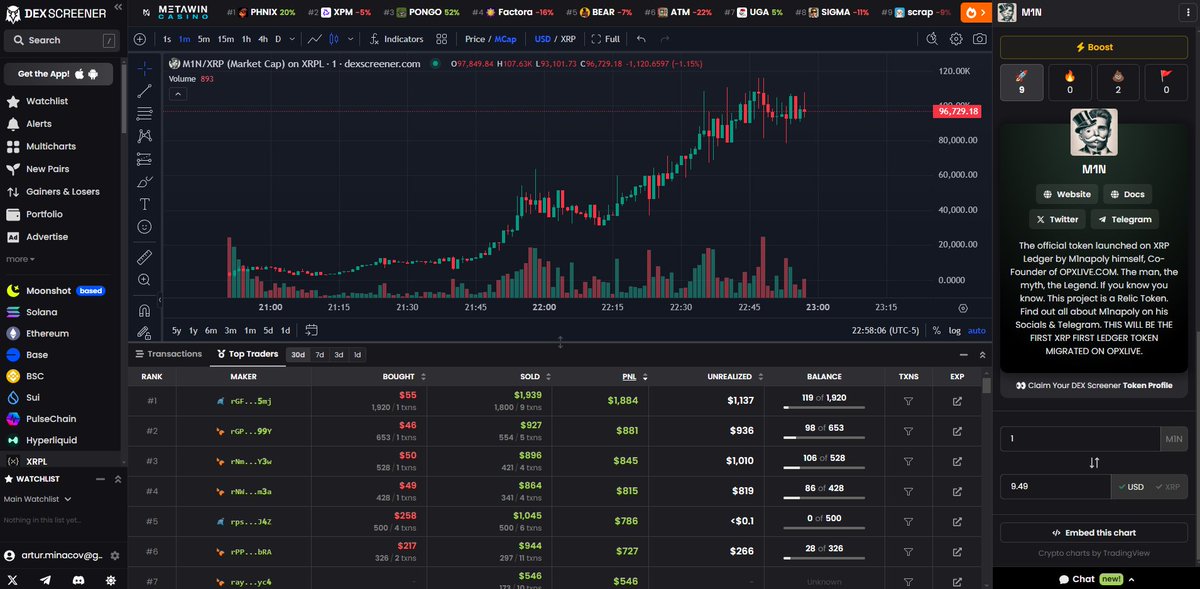The width and height of the screenshot is (1200, 589).
Task: Open explorer link for rank #3 row
Action: (x=957, y=461)
